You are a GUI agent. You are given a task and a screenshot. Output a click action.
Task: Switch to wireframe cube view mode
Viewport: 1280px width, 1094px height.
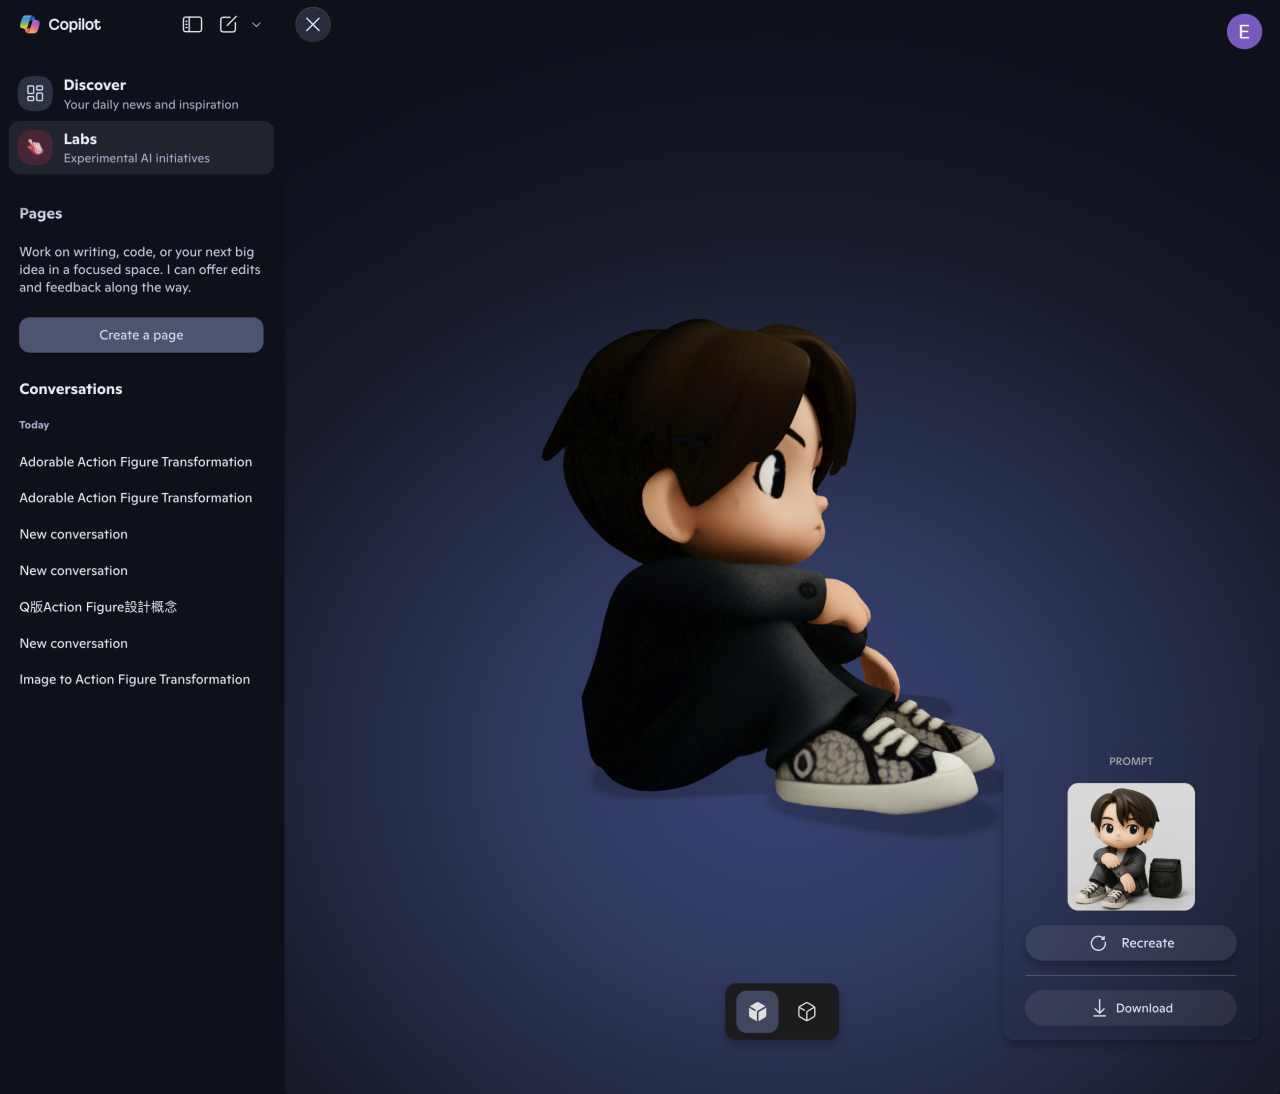[807, 1011]
